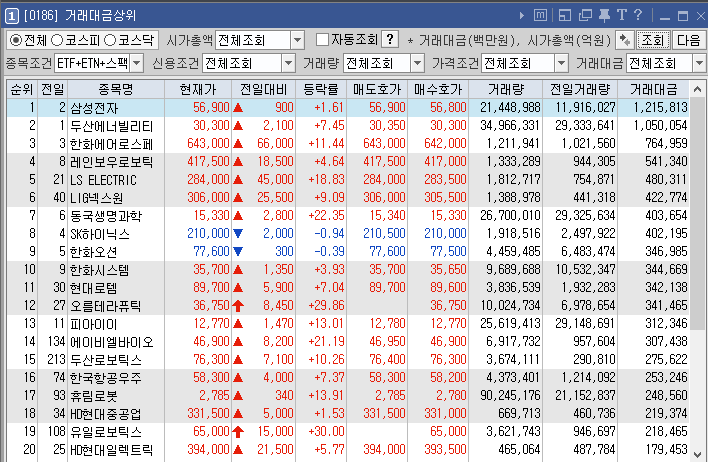Maximize the 거래대금상위 window
This screenshot has width=708, height=462.
point(683,17)
